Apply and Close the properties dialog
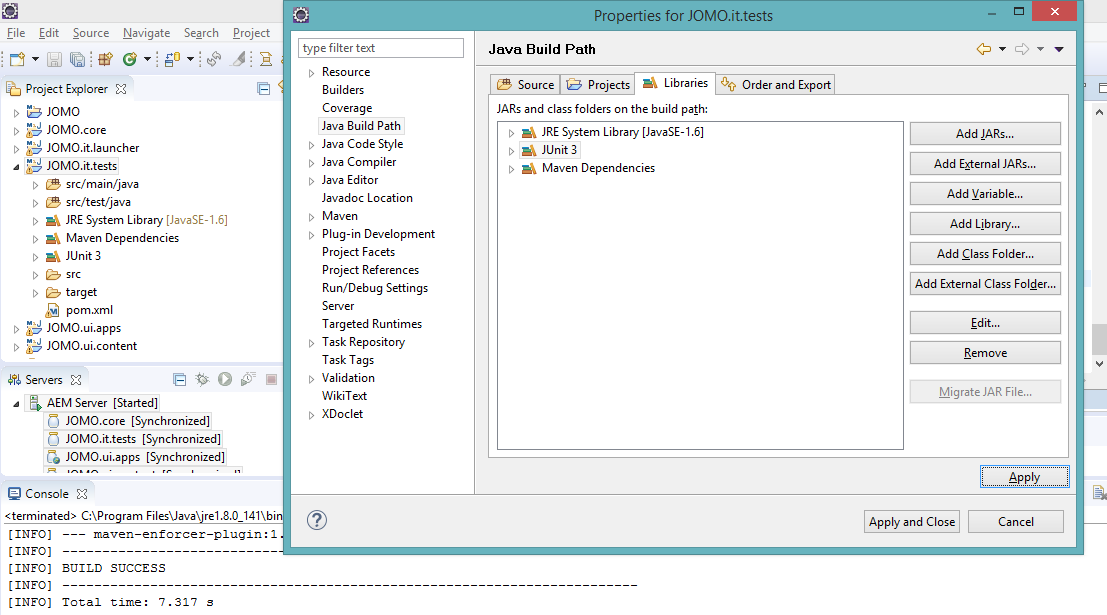Image resolution: width=1107 pixels, height=615 pixels. click(x=911, y=521)
